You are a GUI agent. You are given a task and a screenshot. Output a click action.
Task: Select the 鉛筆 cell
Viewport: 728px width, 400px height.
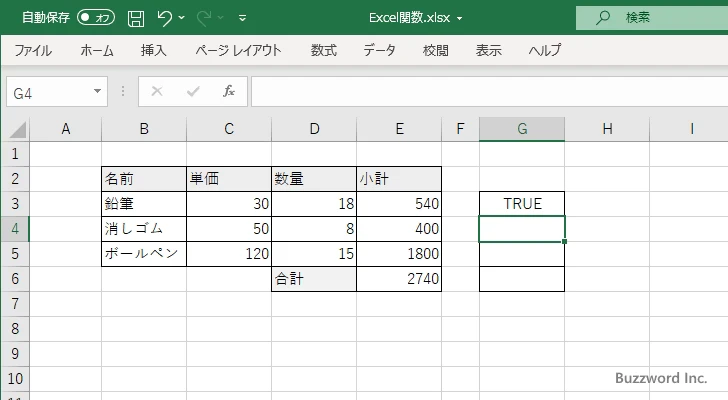(x=144, y=204)
